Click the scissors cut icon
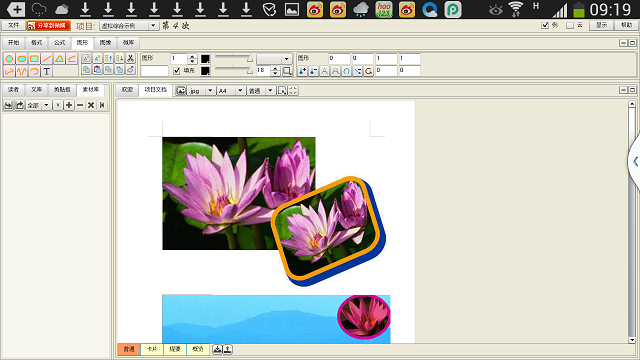Screen dimensions: 640x360 point(130,58)
